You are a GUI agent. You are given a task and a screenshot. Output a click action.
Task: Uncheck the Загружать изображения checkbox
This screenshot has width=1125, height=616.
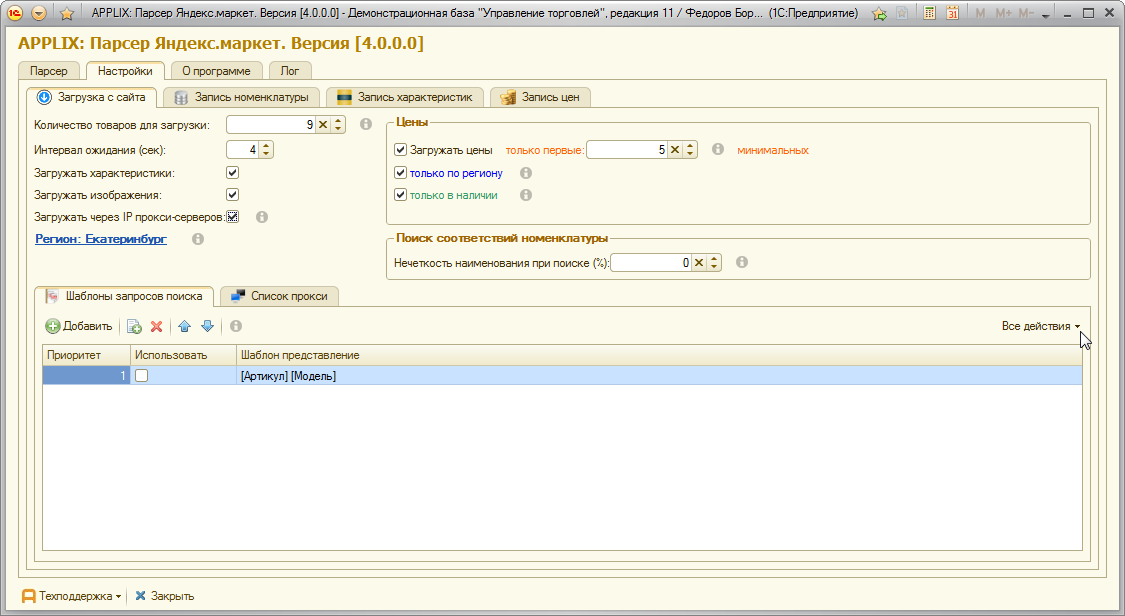[232, 194]
